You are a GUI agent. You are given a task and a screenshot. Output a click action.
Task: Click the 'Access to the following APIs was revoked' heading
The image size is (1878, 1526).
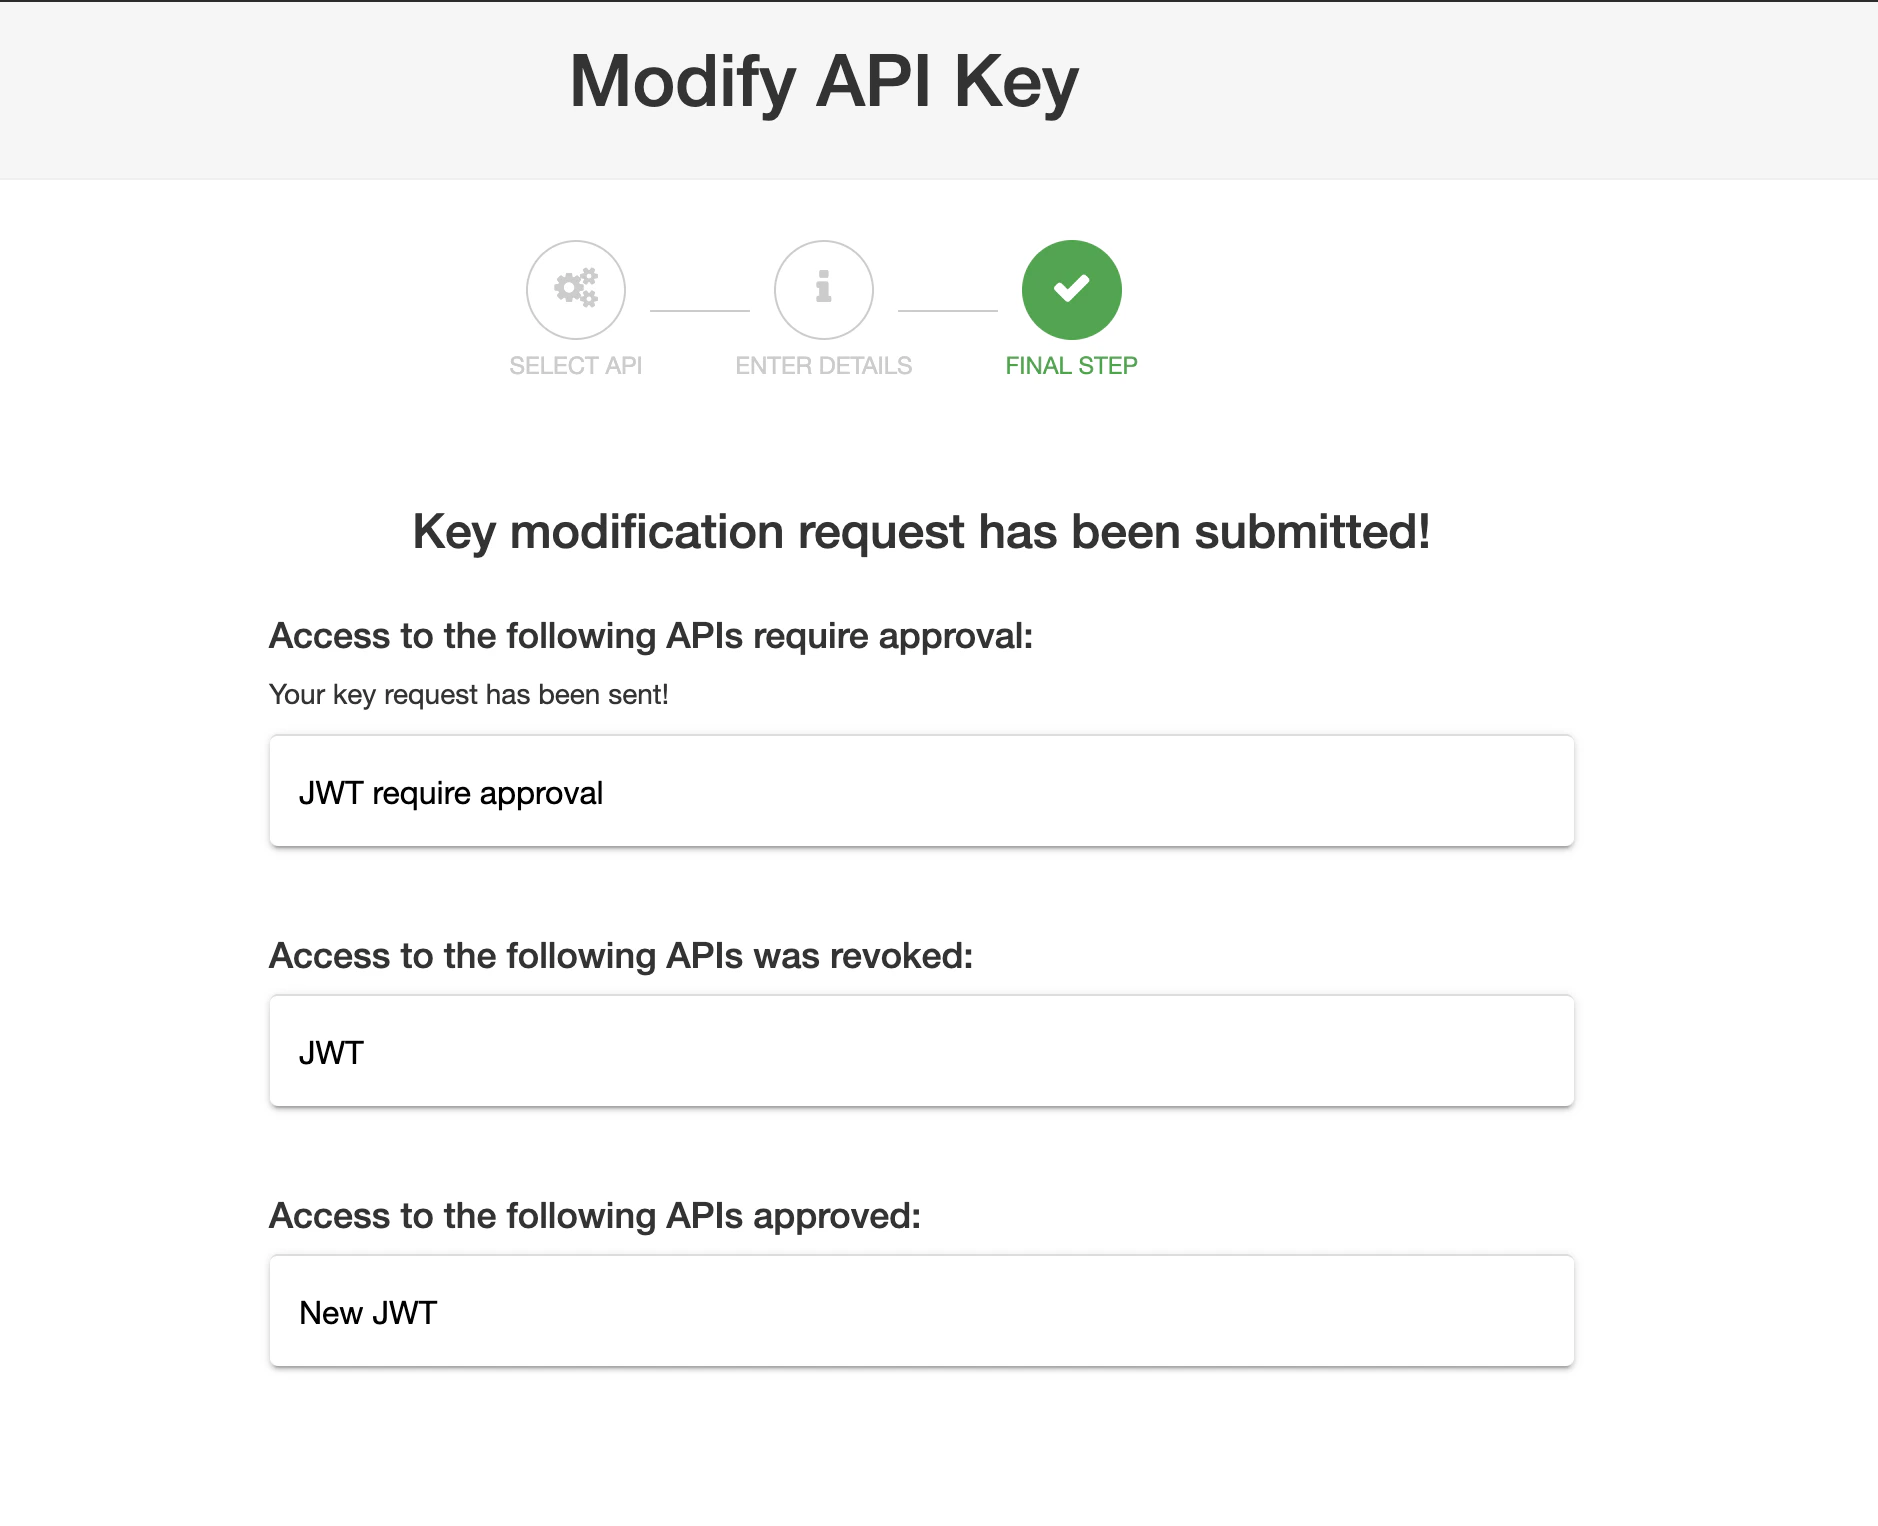(x=621, y=955)
